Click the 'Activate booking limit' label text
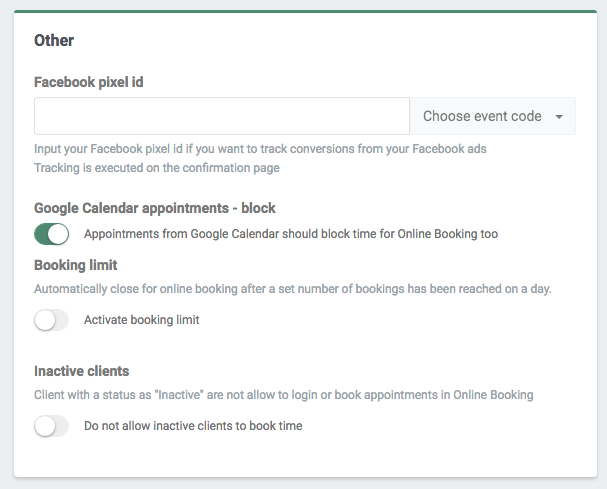607x489 pixels. point(141,320)
